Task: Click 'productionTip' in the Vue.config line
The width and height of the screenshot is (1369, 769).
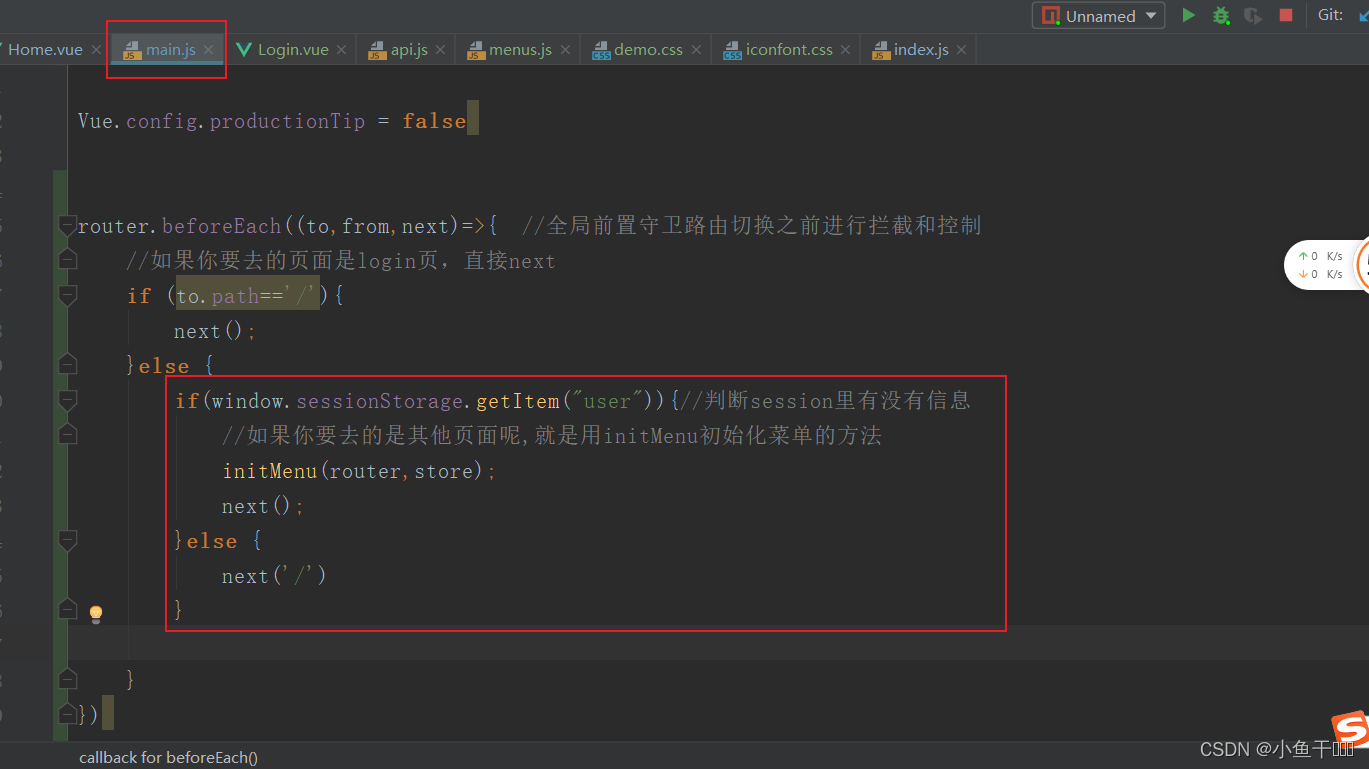Action: [287, 121]
